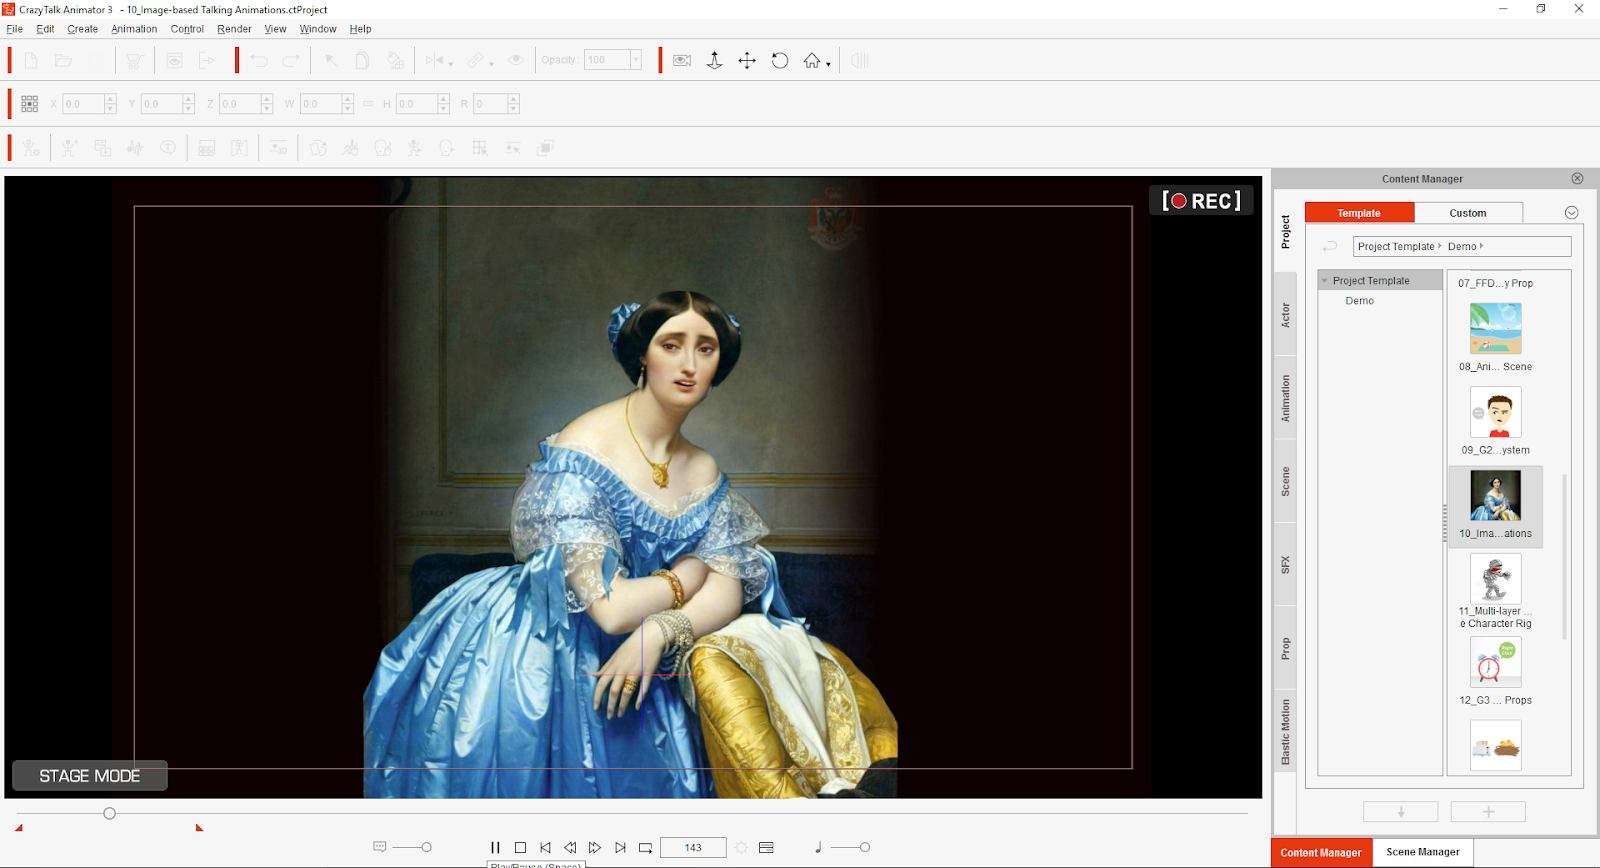Collapse the Project Template tree node
Viewport: 1600px width, 868px height.
(x=1325, y=281)
